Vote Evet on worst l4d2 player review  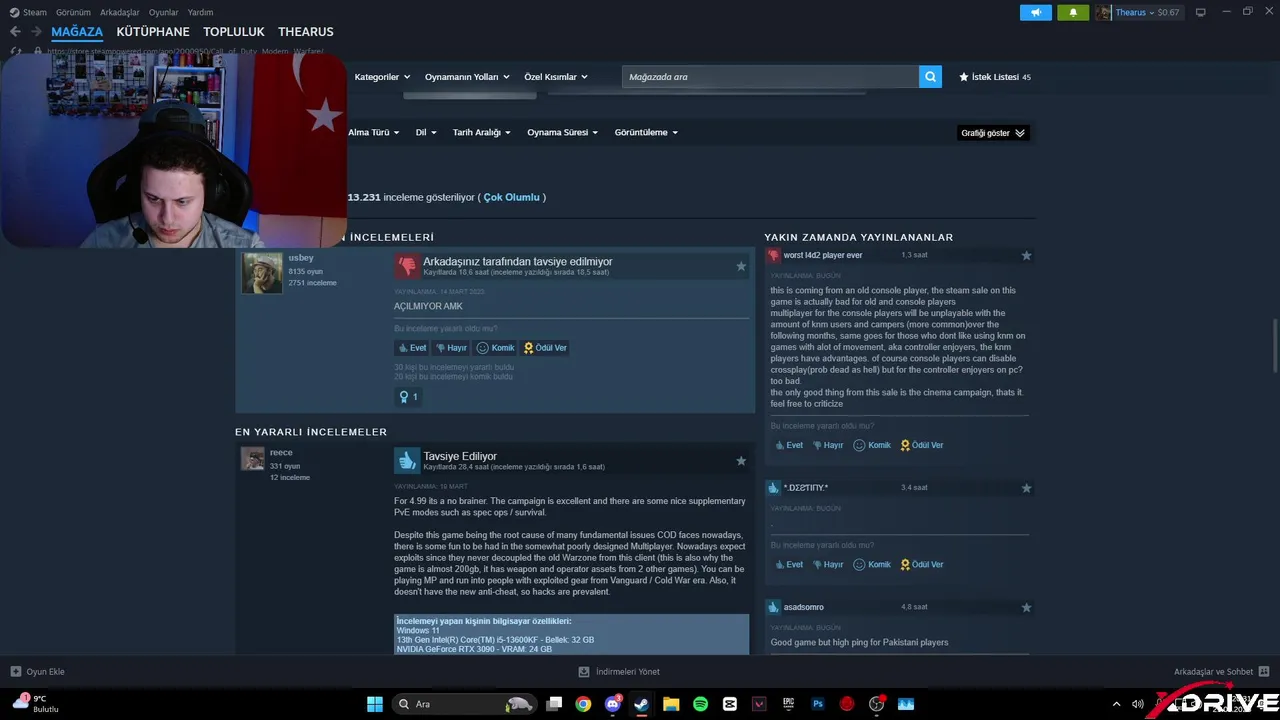coord(788,445)
